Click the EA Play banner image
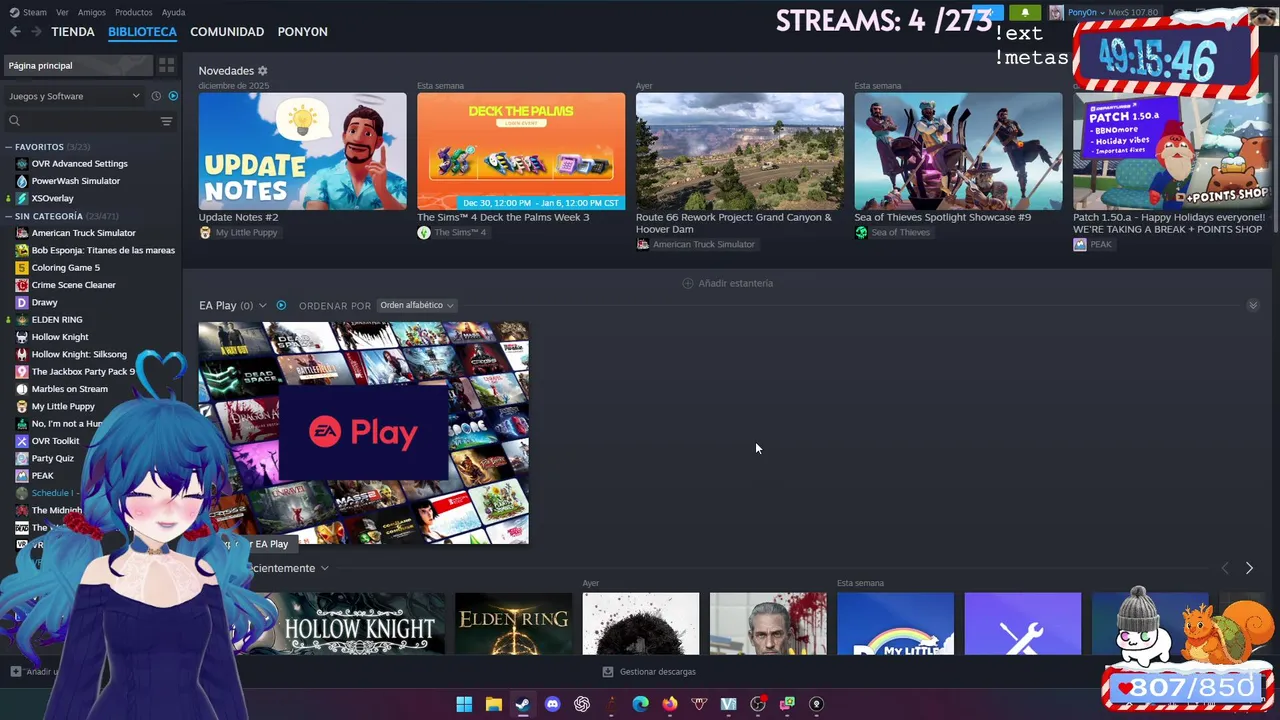The width and height of the screenshot is (1280, 720). 363,432
